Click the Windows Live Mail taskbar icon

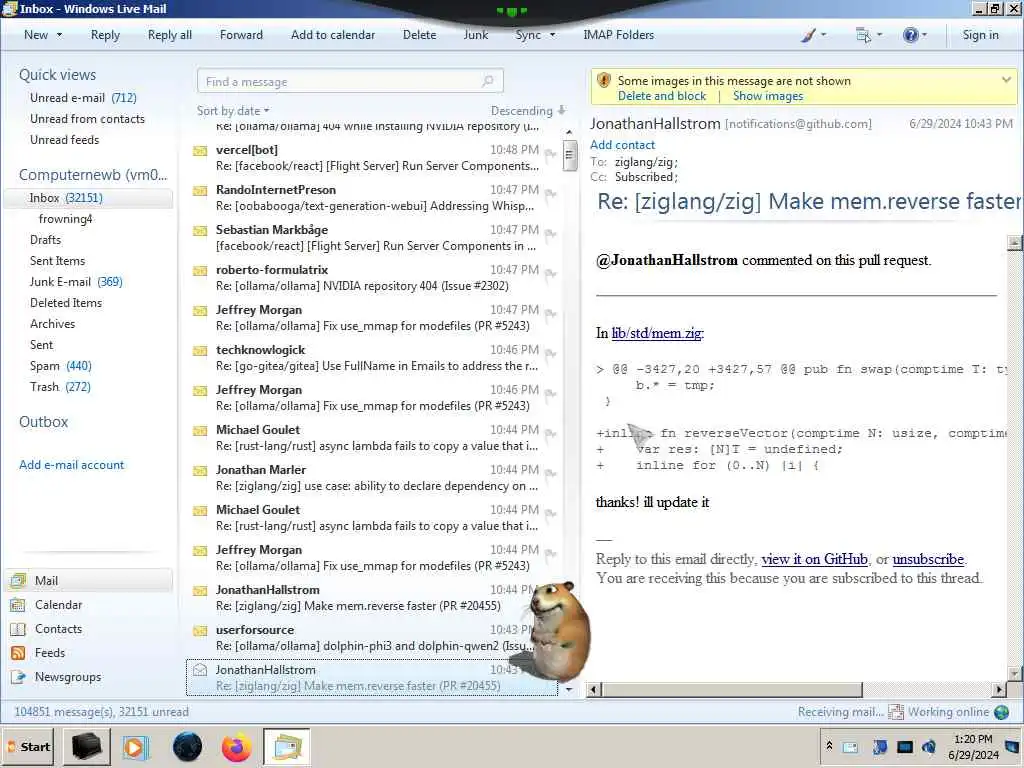[287, 746]
